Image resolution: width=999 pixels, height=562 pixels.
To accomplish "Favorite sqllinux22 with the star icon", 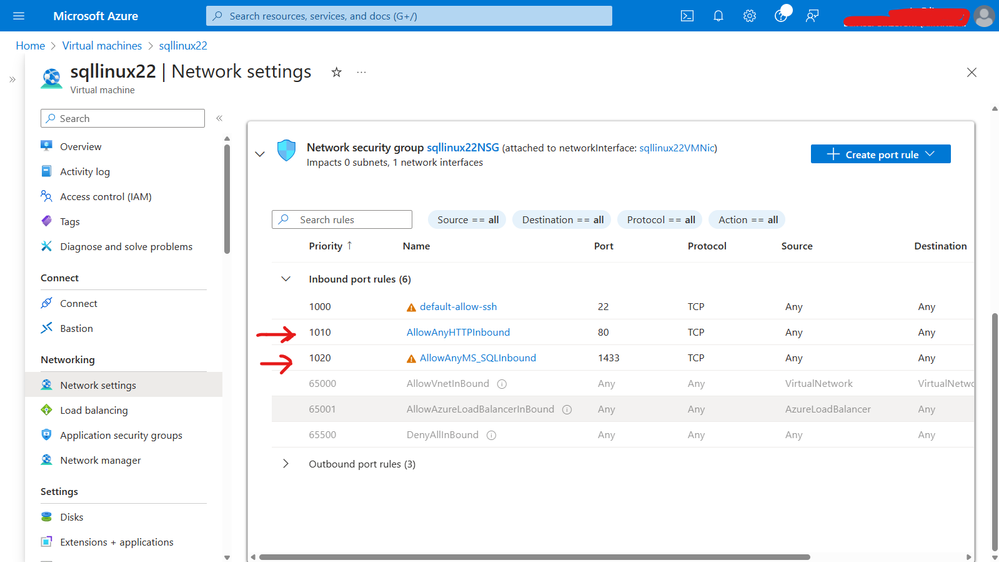I will click(x=336, y=72).
